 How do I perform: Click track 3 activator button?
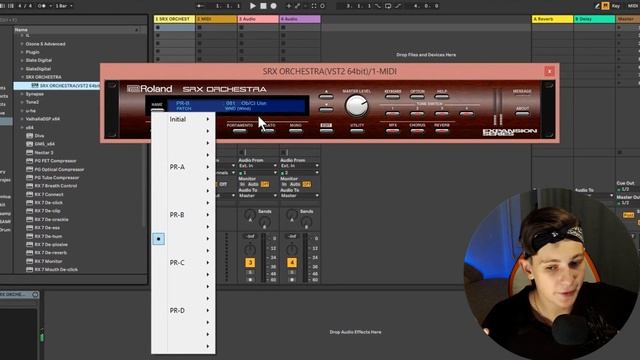(x=250, y=262)
